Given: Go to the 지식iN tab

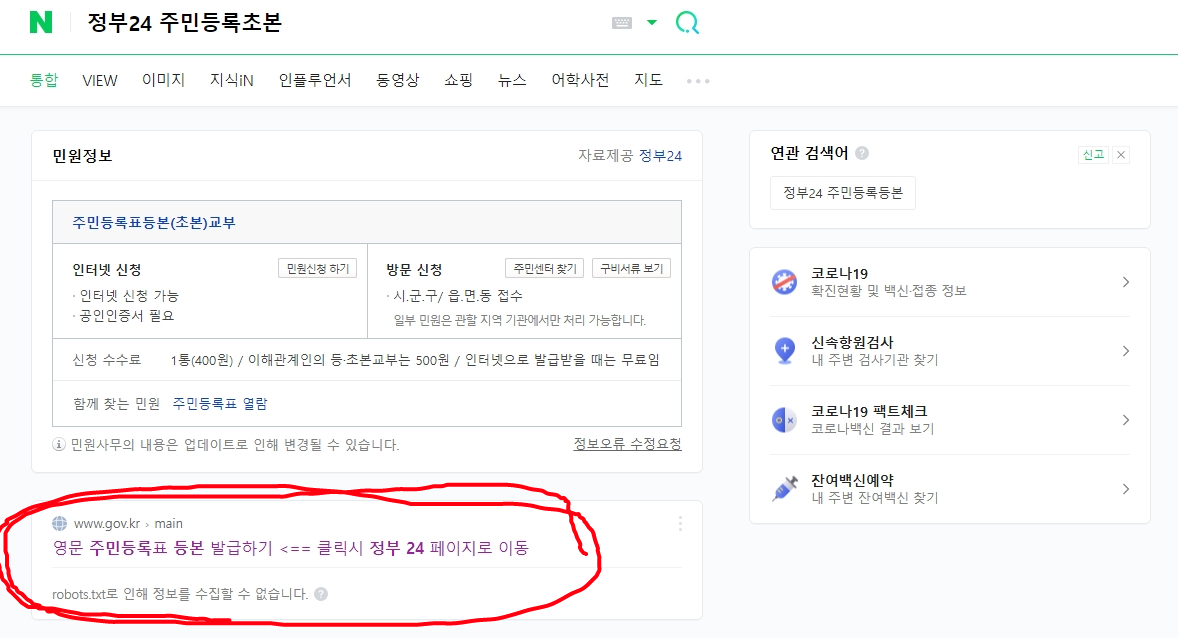Looking at the screenshot, I should click(231, 80).
